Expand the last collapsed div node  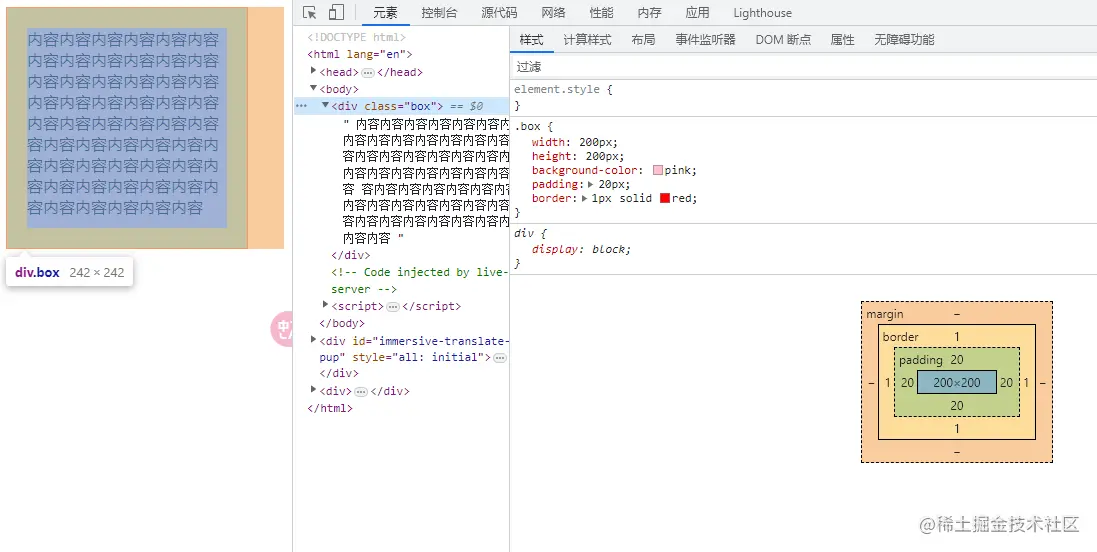coord(313,389)
